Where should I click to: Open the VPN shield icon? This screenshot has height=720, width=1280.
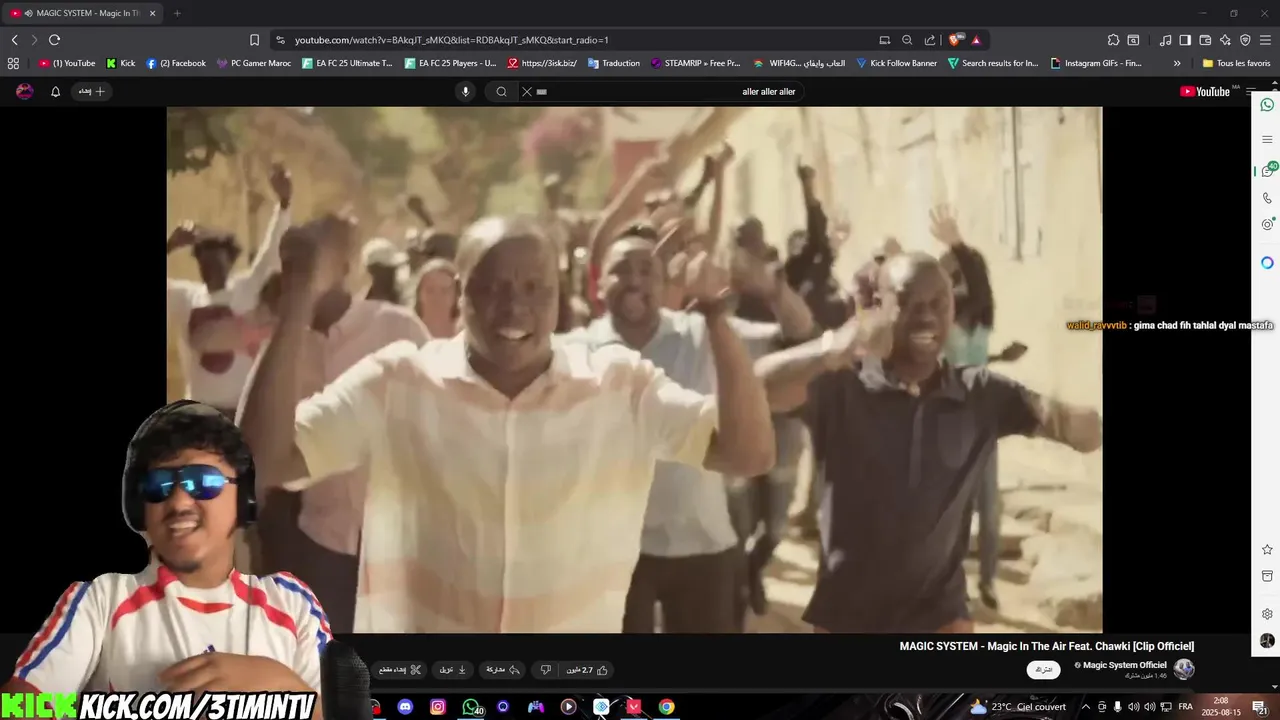(1245, 40)
